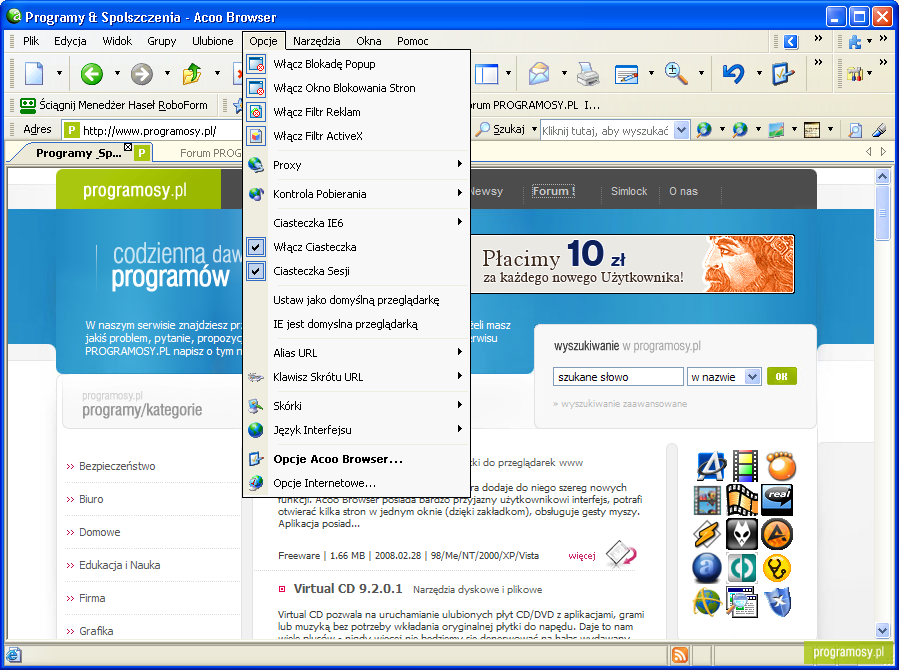The height and width of the screenshot is (670, 899).
Task: Expand the Kontrola Pobierania submenu
Action: point(357,194)
